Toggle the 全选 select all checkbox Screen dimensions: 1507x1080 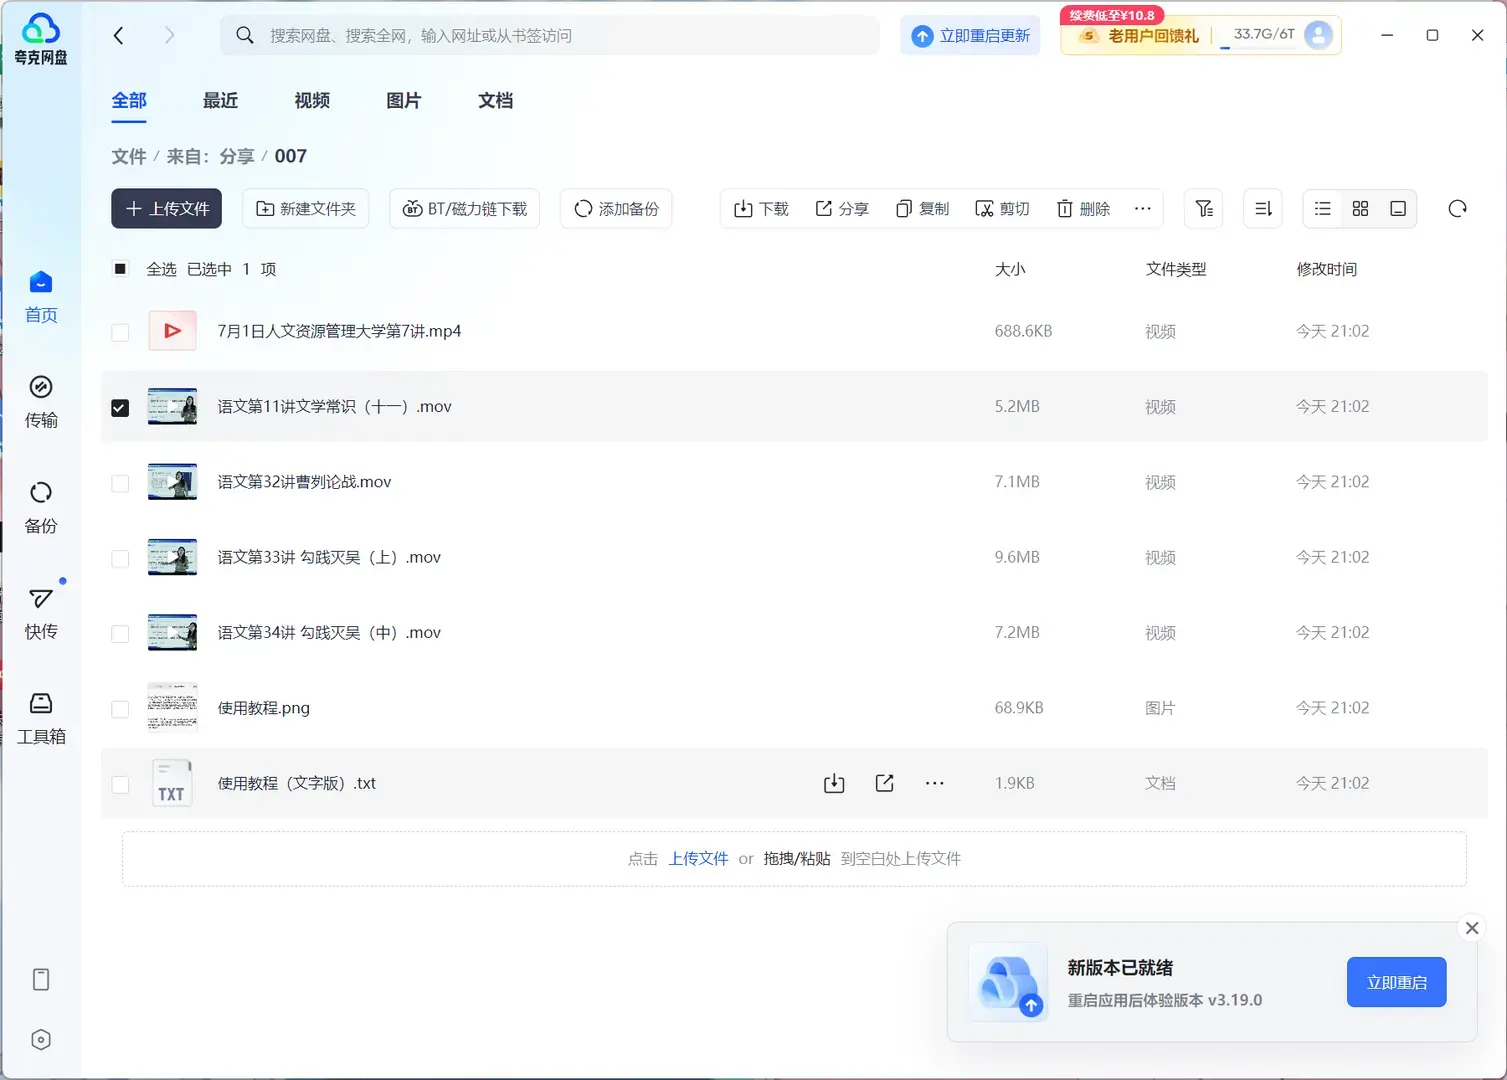(x=120, y=269)
